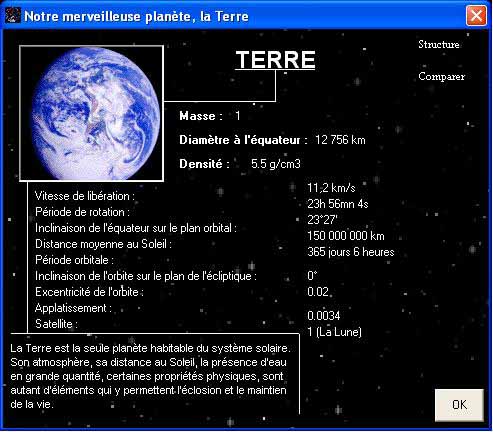Click the Earth planet image

[x=91, y=114]
